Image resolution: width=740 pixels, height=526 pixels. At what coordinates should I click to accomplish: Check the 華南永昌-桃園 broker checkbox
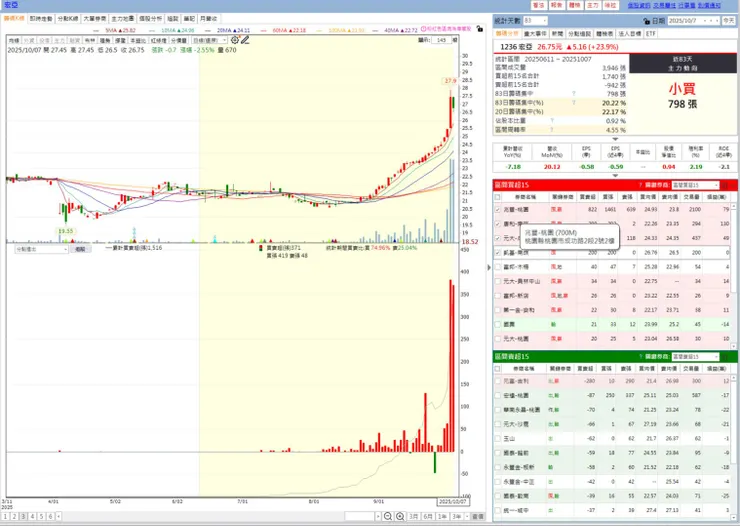(497, 410)
